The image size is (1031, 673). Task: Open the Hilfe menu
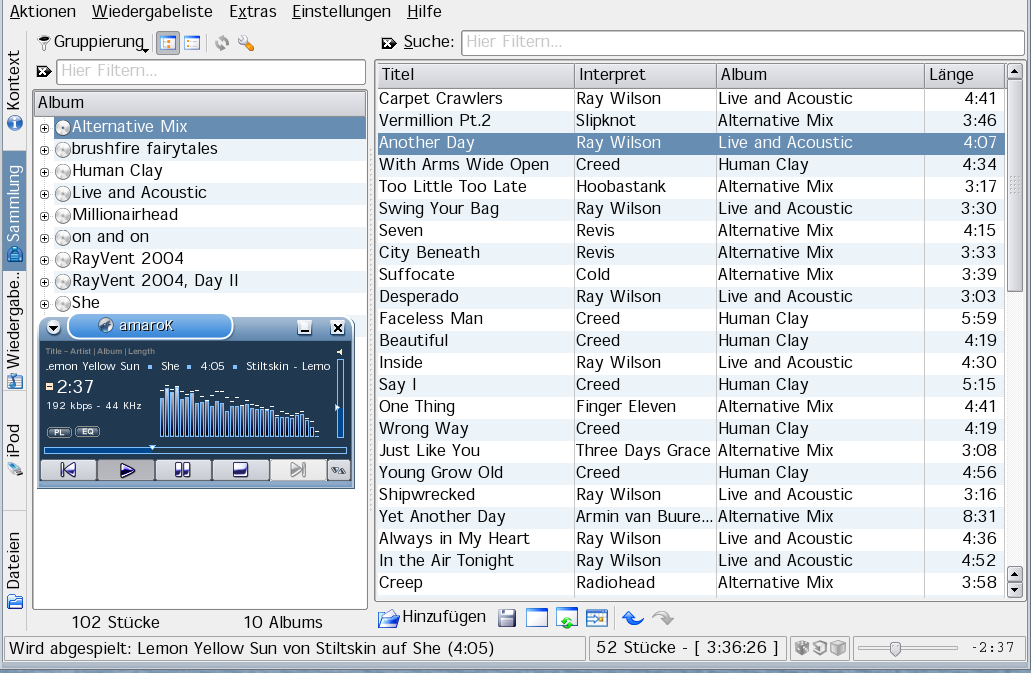pyautogui.click(x=424, y=11)
